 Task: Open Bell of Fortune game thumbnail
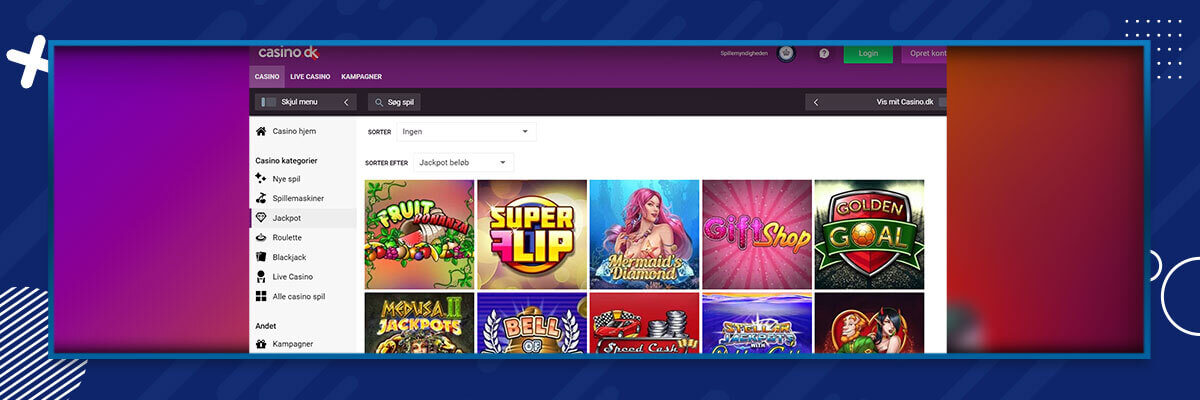(532, 322)
